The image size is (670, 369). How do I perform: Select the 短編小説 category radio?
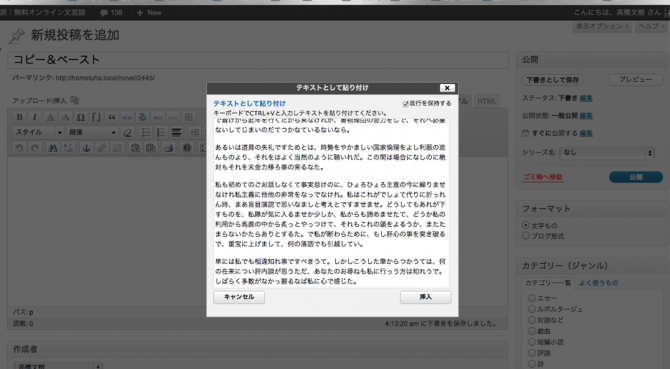tap(532, 342)
